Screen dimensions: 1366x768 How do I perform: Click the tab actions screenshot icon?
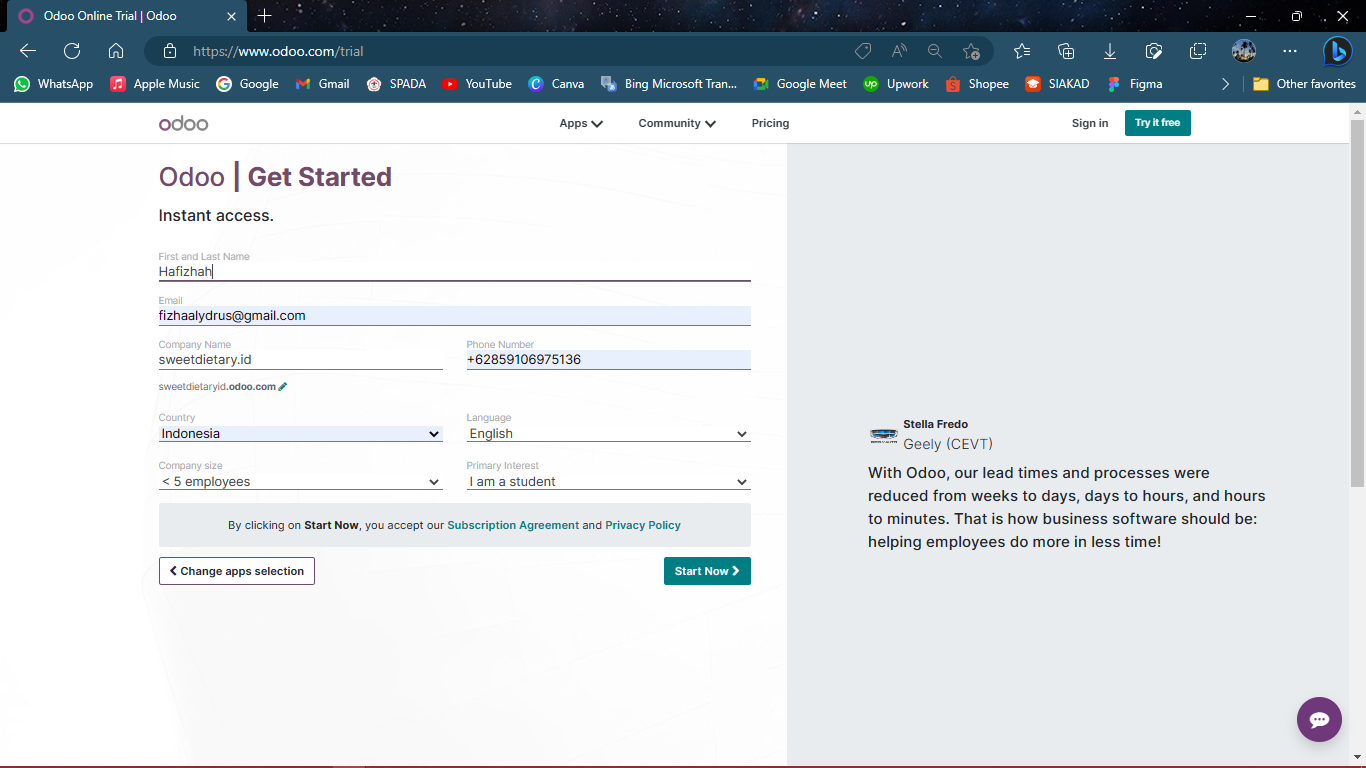[x=1198, y=51]
